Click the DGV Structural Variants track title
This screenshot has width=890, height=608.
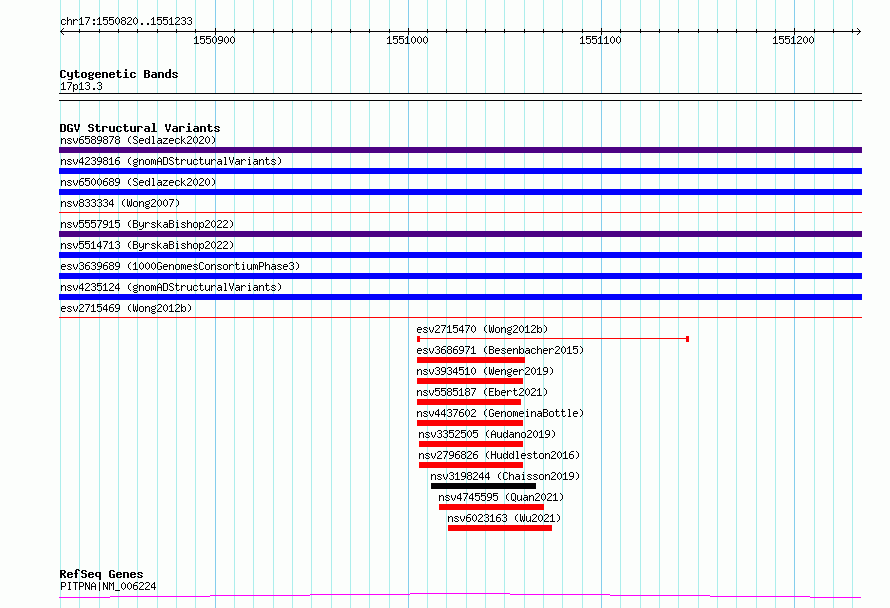(140, 128)
